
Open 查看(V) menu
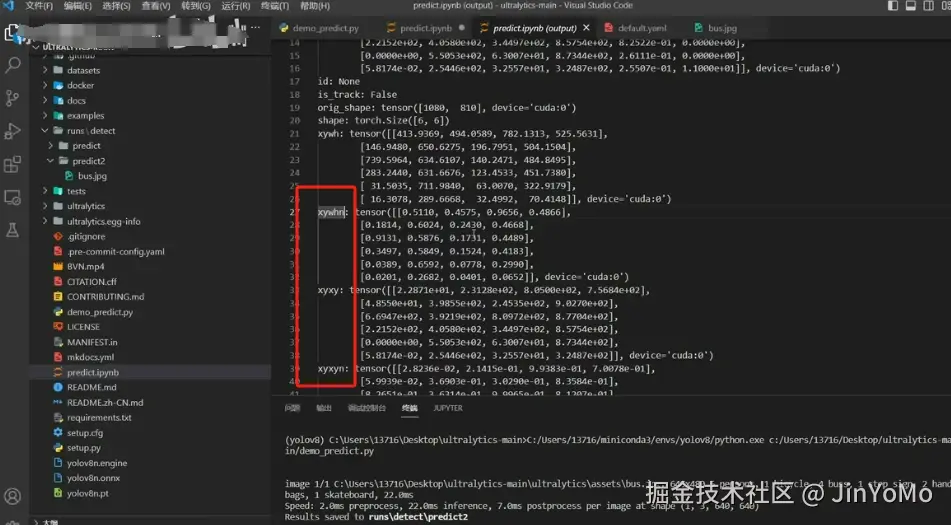156,5
